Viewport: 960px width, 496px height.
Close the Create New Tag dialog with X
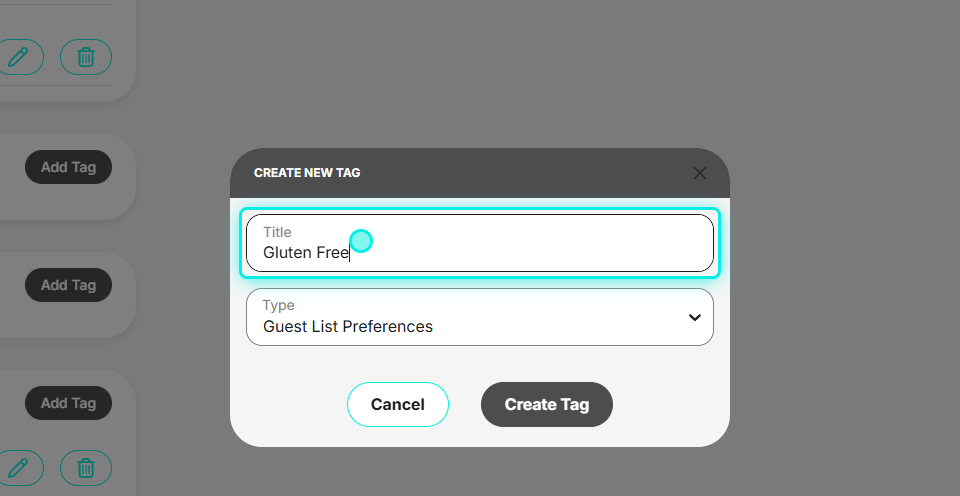coord(700,173)
